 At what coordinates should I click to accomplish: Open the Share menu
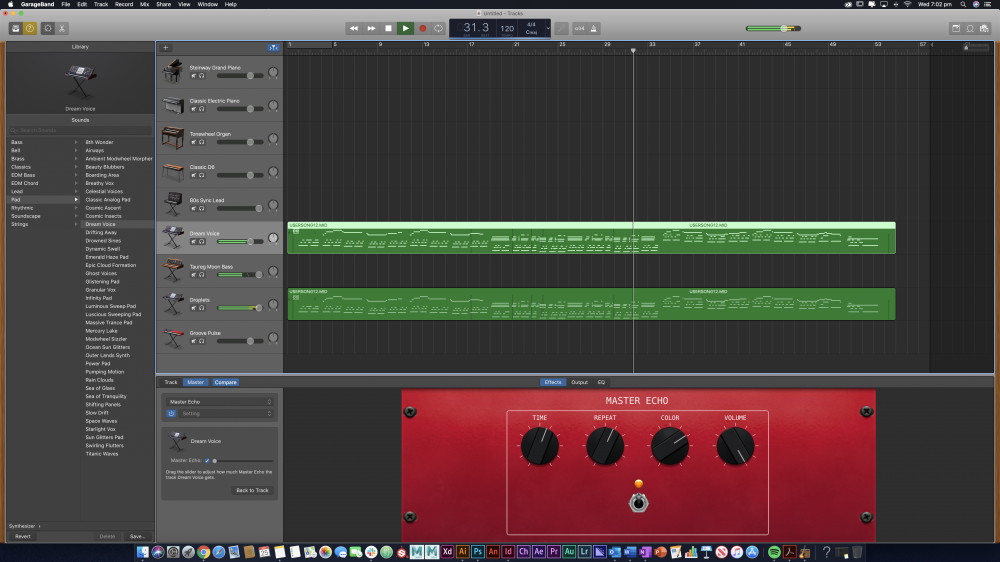[x=163, y=4]
